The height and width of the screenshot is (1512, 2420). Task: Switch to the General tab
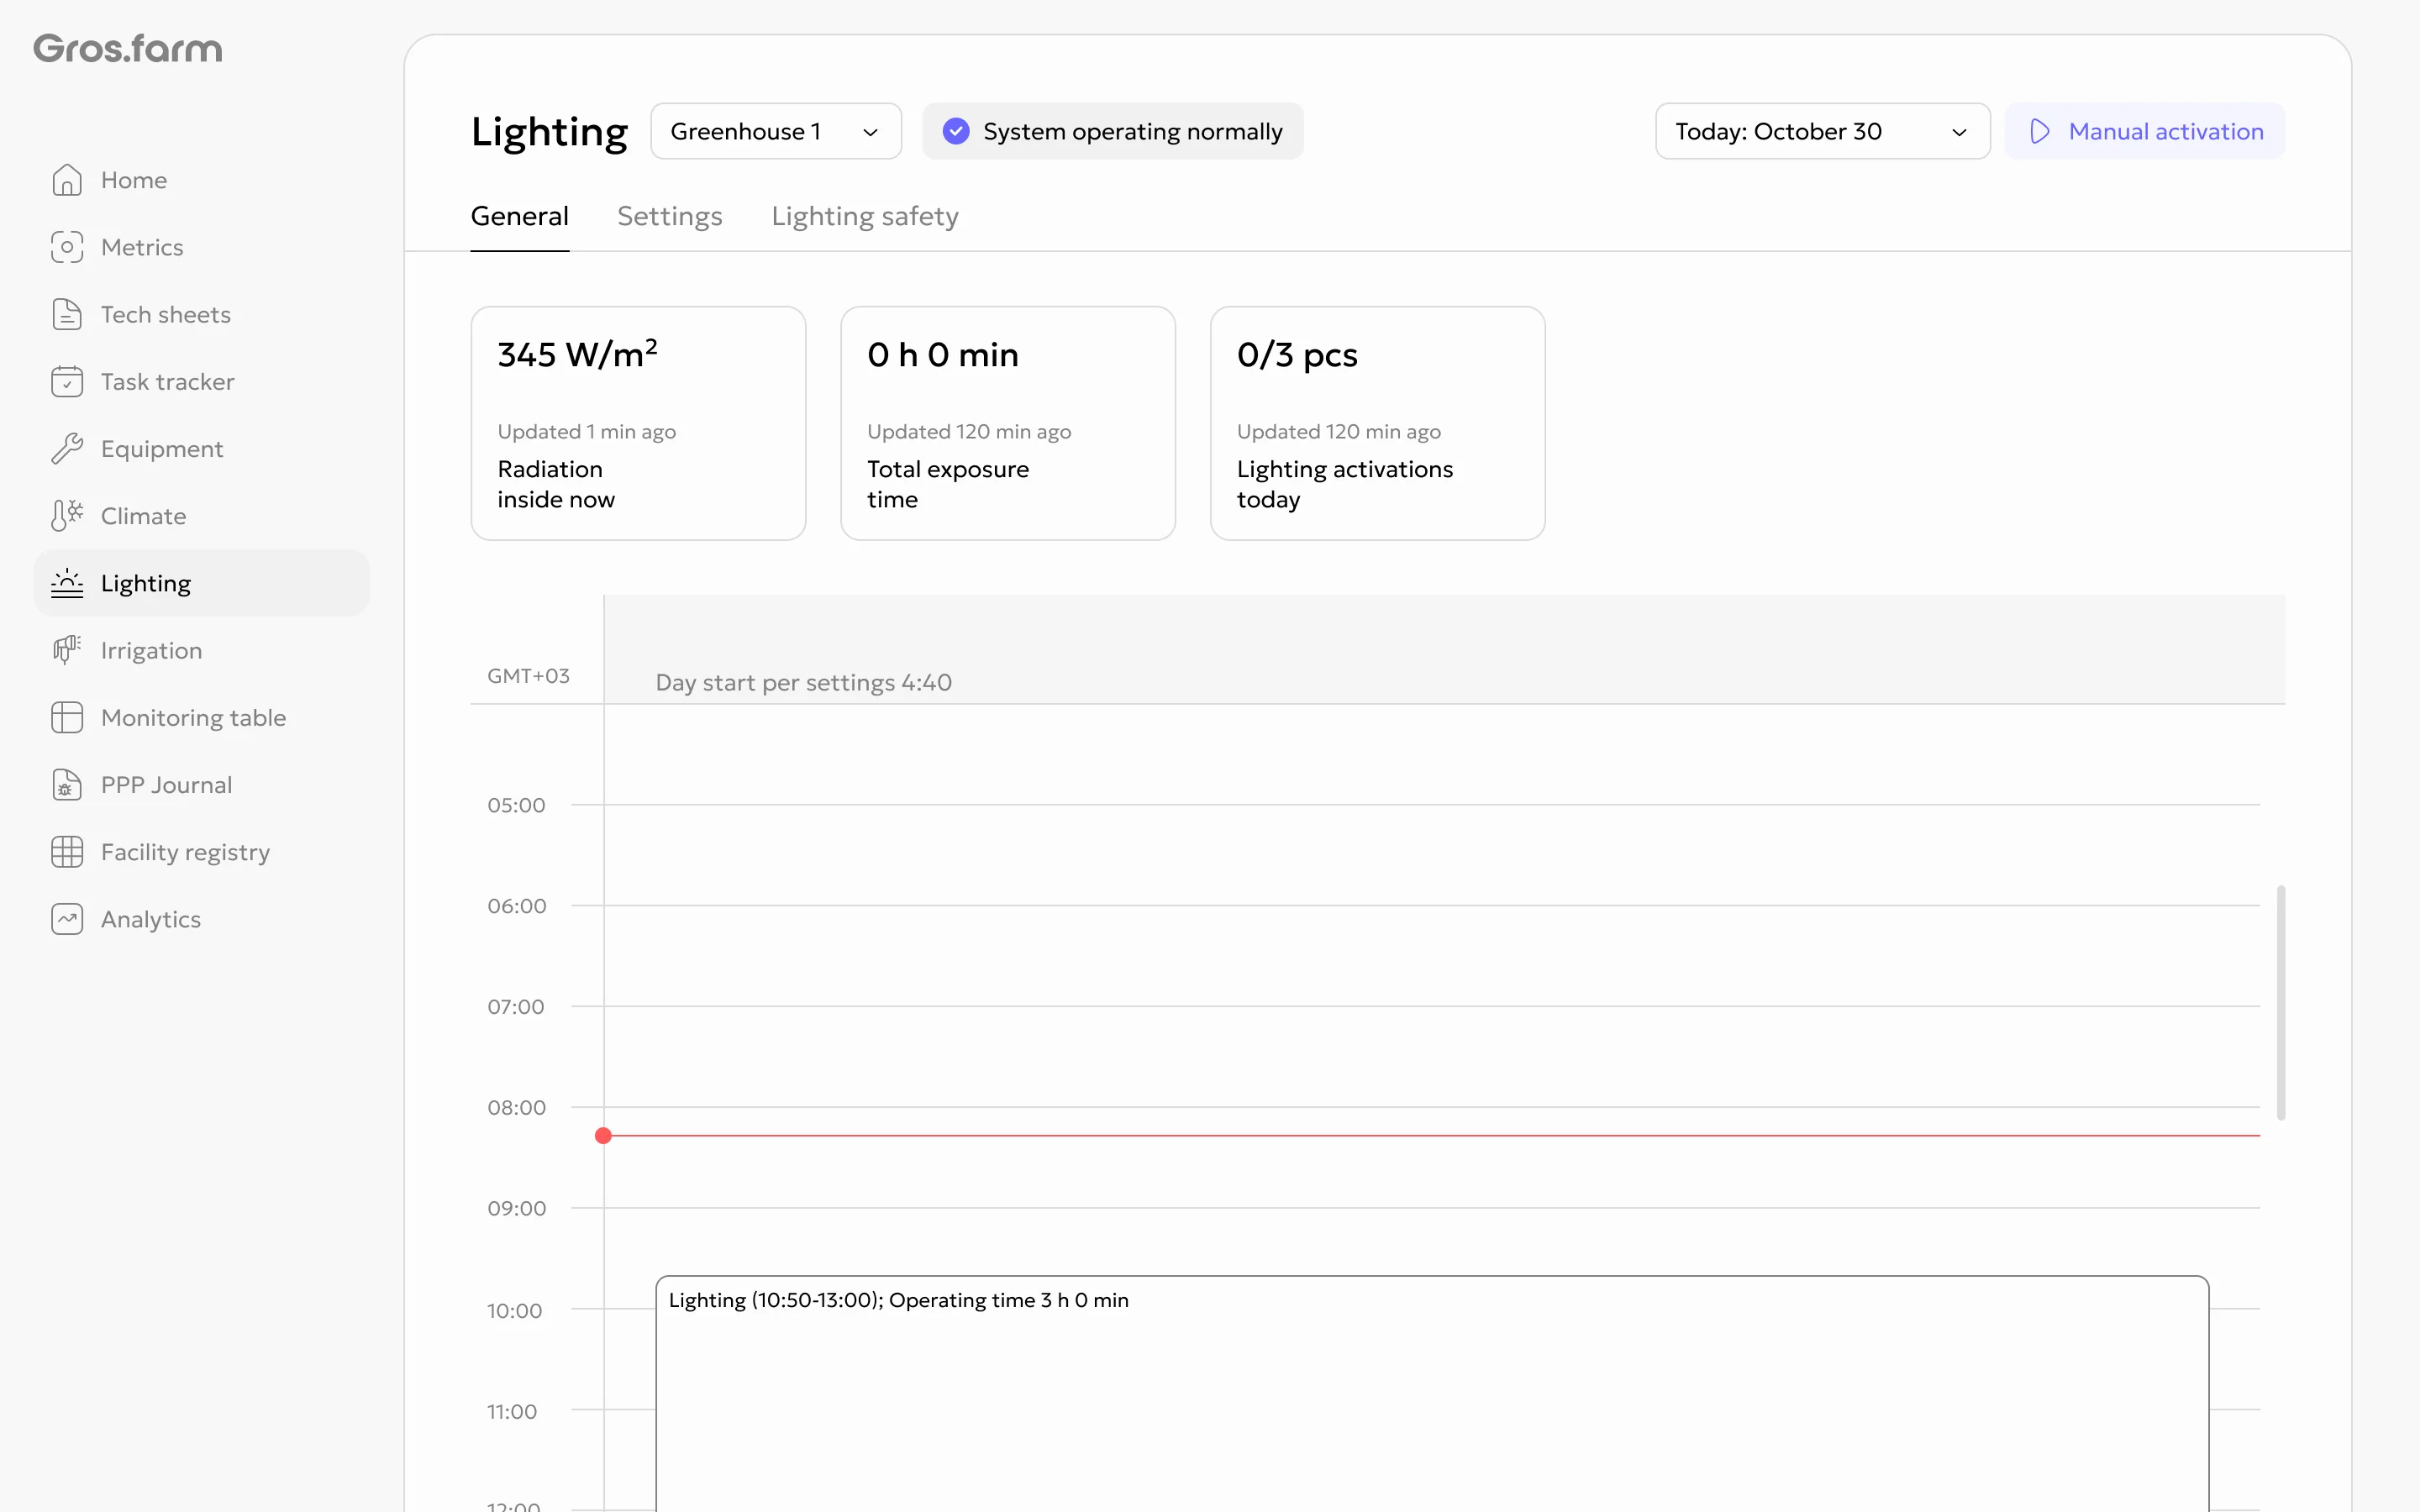point(519,216)
